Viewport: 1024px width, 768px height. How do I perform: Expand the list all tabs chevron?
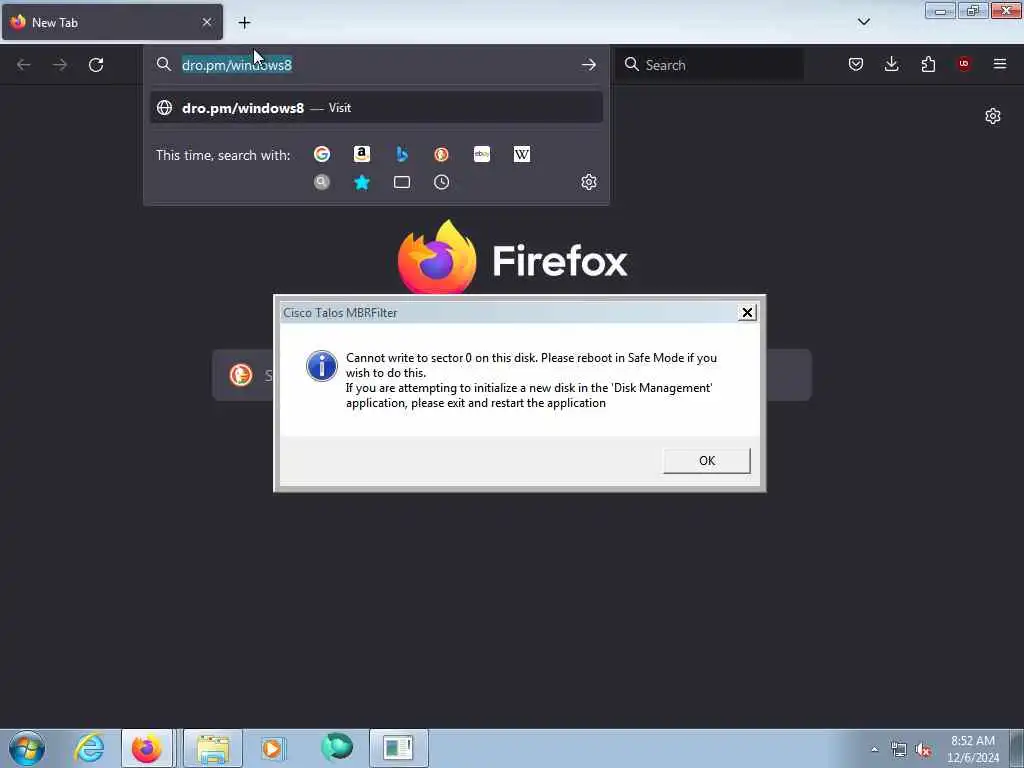coord(863,22)
